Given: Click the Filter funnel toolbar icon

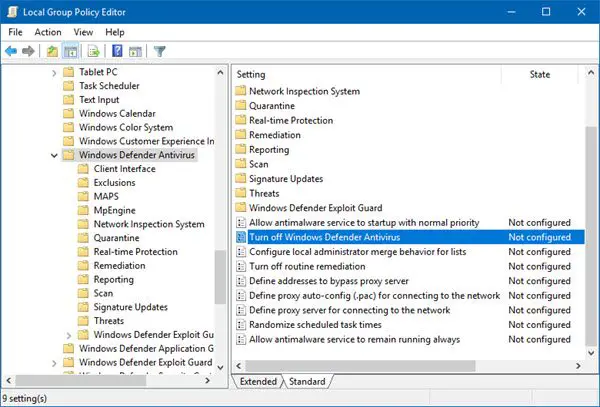Looking at the screenshot, I should 160,51.
